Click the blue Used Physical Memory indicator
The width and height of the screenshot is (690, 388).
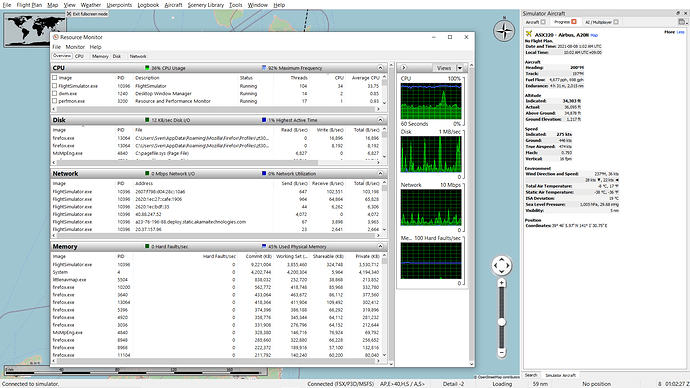[x=264, y=246]
